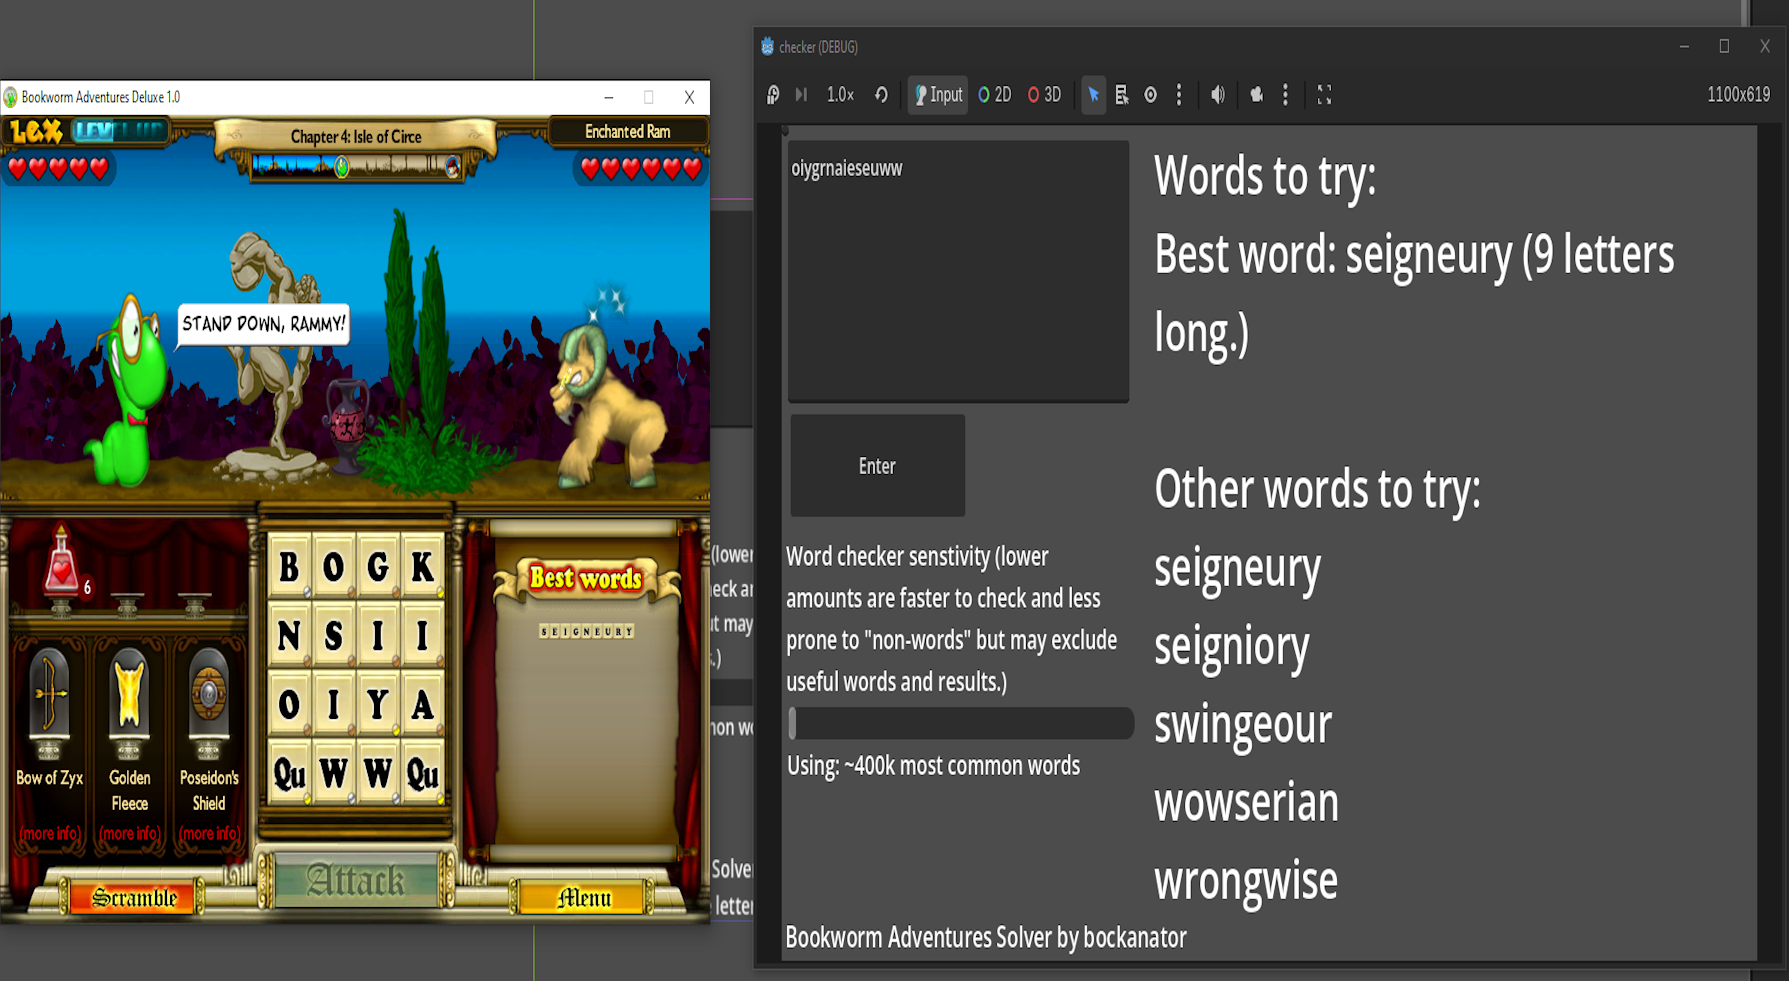Image resolution: width=1789 pixels, height=981 pixels.
Task: Mute the game audio speaker icon
Action: pos(1218,95)
